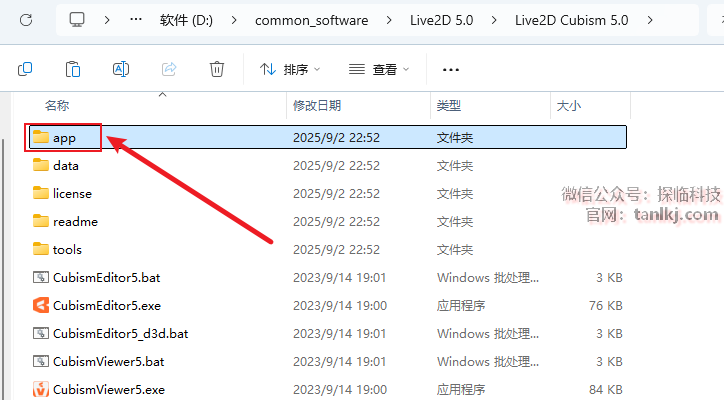The width and height of the screenshot is (724, 400).
Task: Click the navigation pane scrollbar at left edge
Action: coord(2,268)
